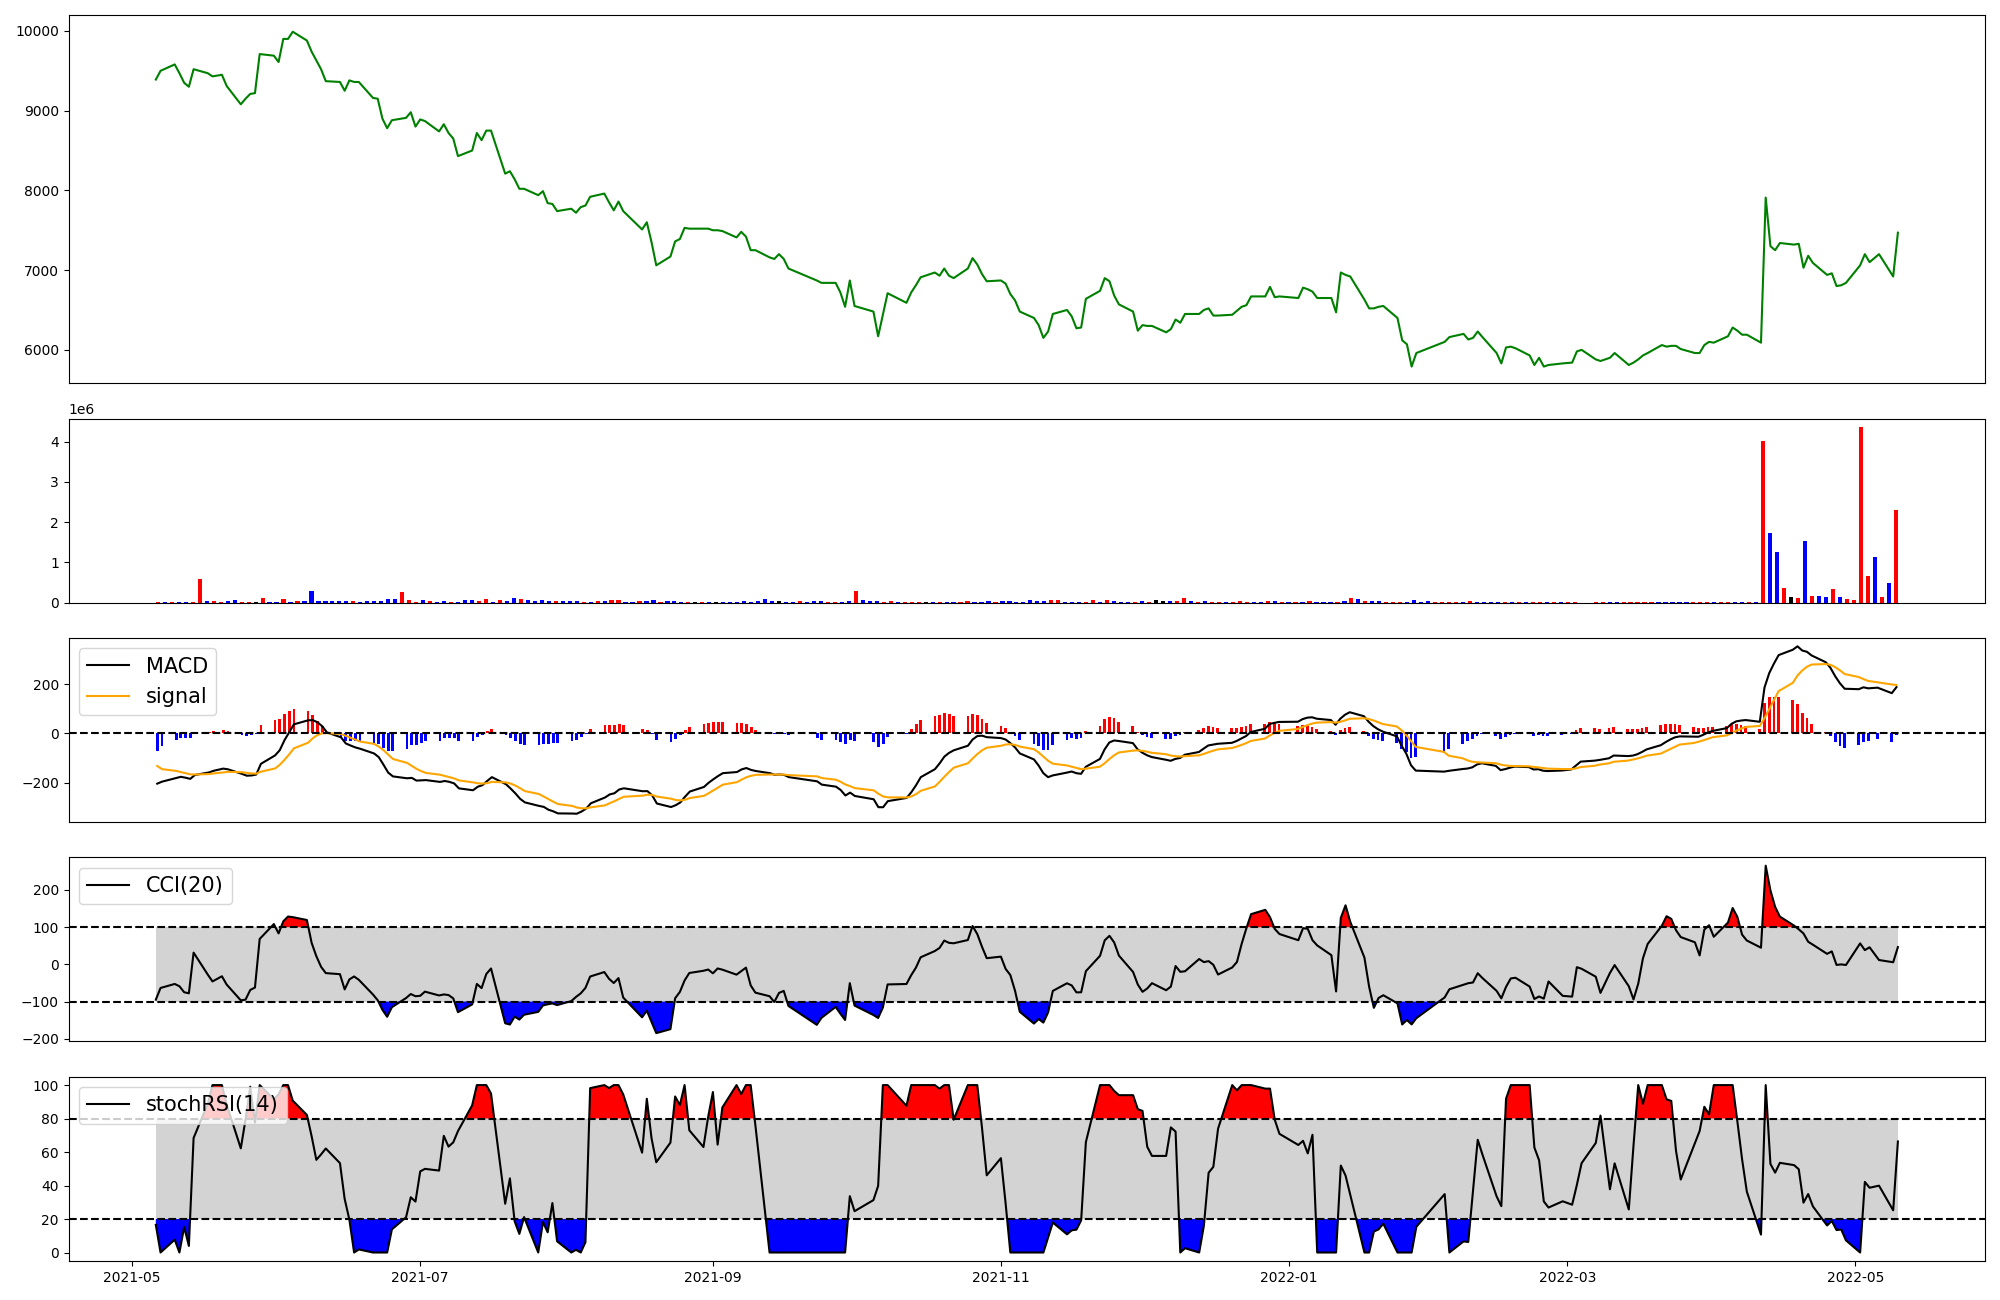This screenshot has height=1300, width=2000.
Task: Click the highest CCI peak above 200
Action: [x=1765, y=866]
